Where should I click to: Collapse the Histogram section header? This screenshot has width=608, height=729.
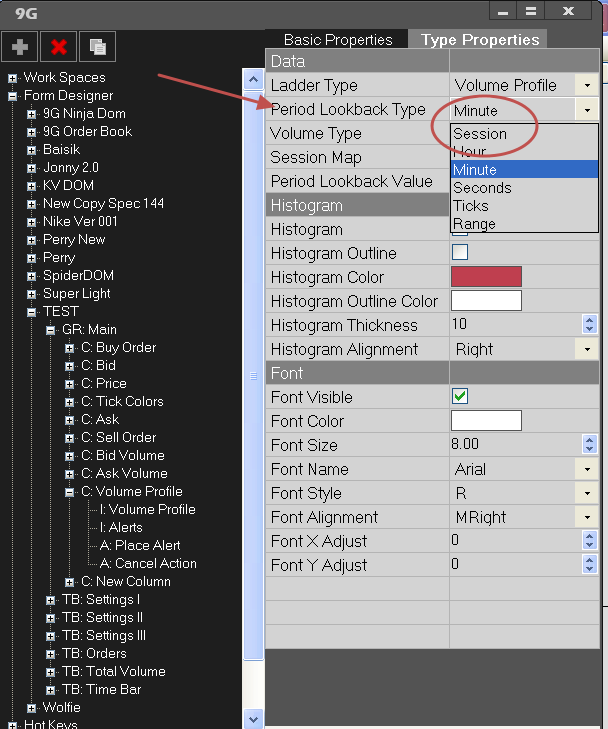[x=357, y=205]
